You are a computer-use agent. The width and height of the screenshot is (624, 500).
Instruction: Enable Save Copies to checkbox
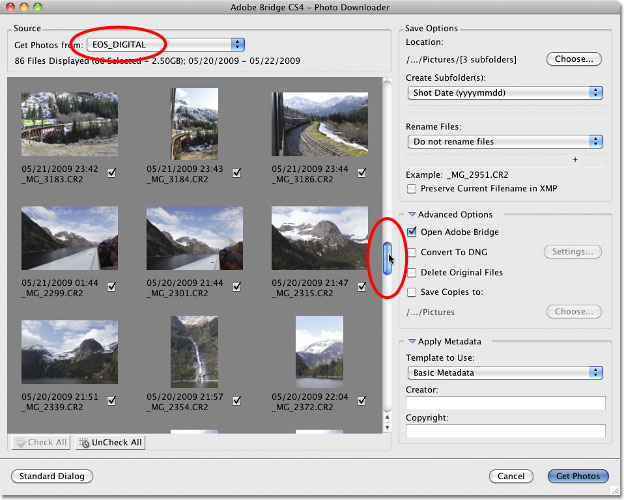(x=411, y=292)
